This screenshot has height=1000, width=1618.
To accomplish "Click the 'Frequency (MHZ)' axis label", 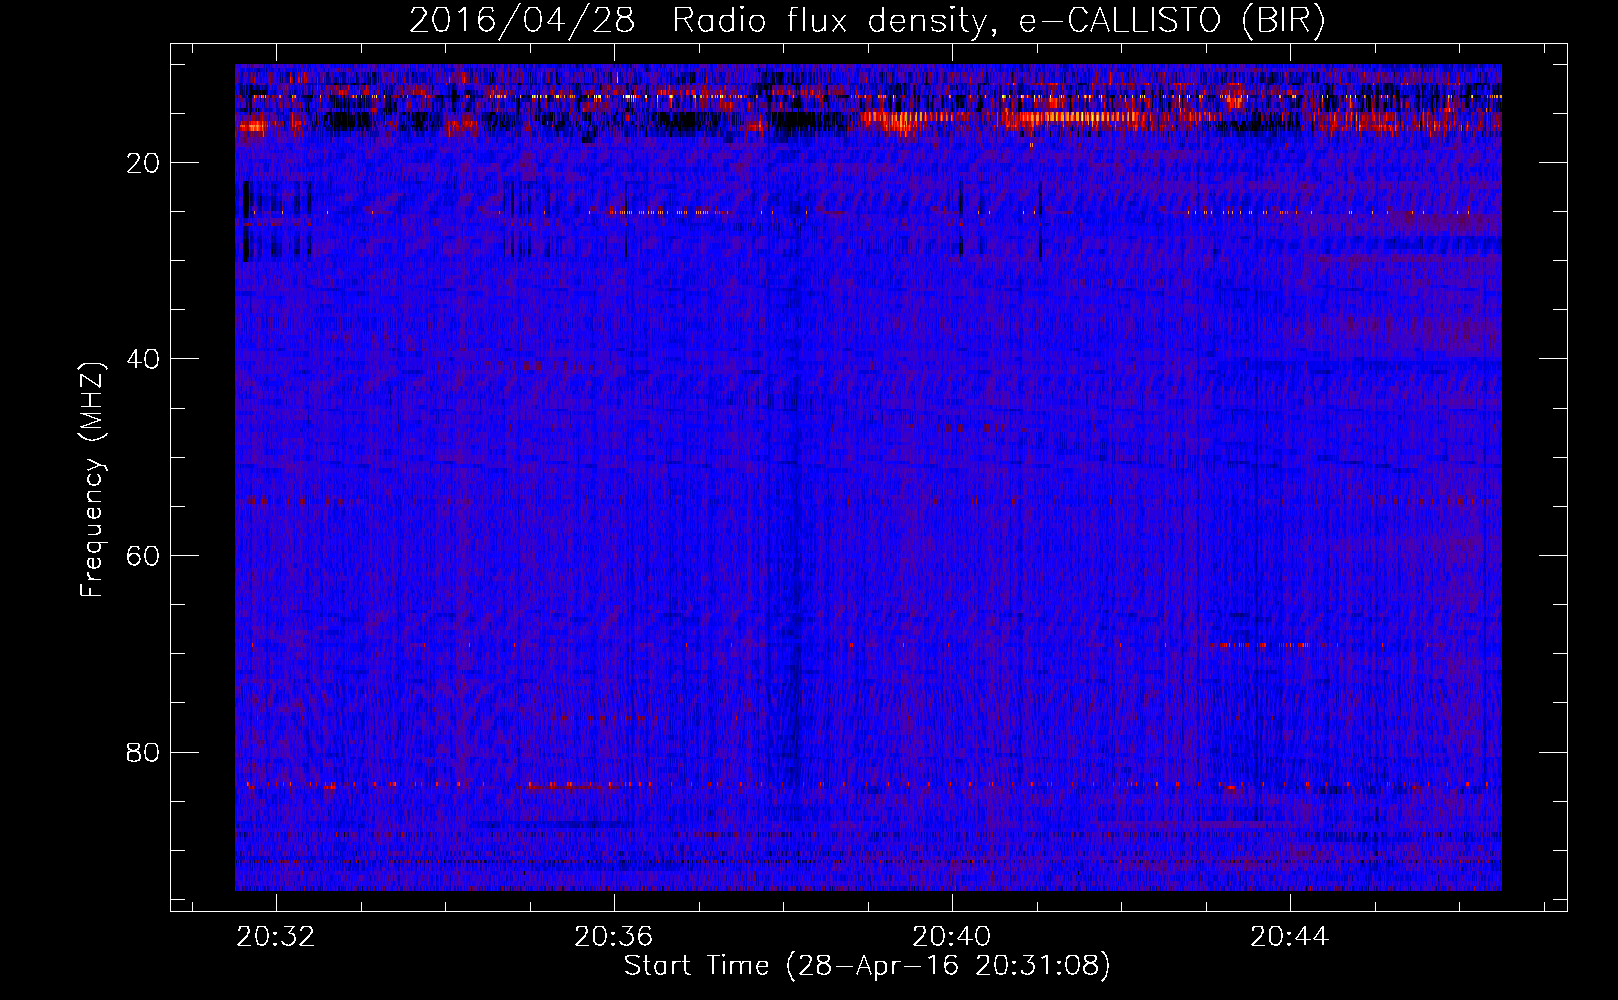I will pyautogui.click(x=91, y=480).
